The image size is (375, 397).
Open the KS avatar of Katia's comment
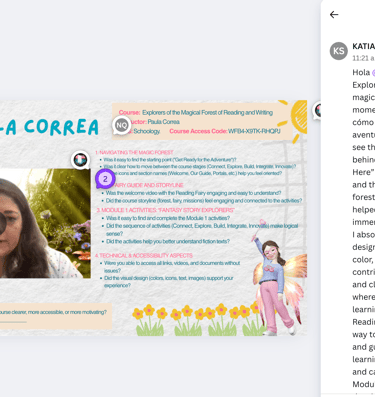coord(339,51)
